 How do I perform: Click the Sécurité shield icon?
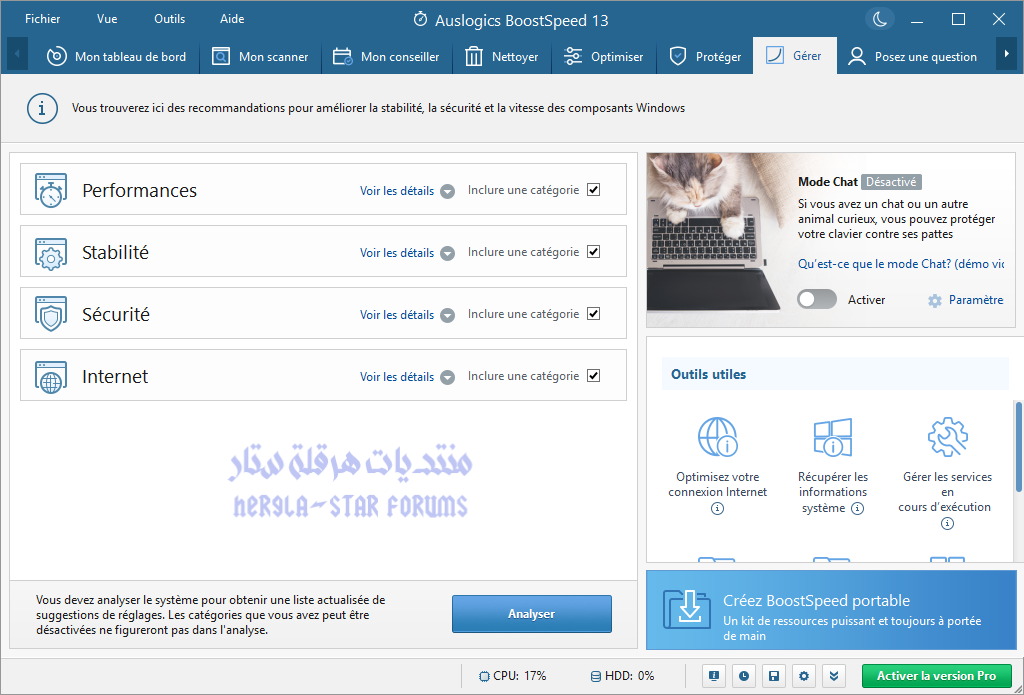point(51,314)
